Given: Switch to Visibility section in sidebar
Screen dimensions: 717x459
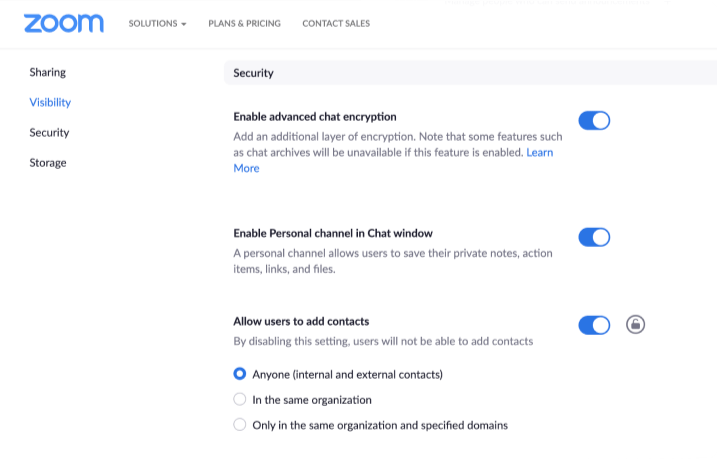Looking at the screenshot, I should [x=50, y=102].
